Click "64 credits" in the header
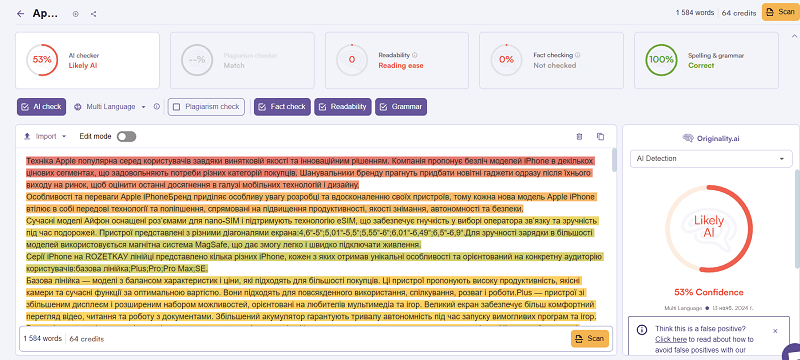This screenshot has height=360, width=800. click(x=739, y=13)
